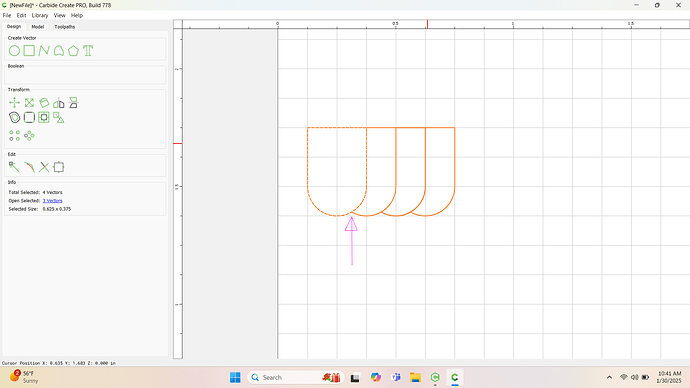Choose the Mirror horizontal tool
The width and height of the screenshot is (690, 388).
[59, 103]
